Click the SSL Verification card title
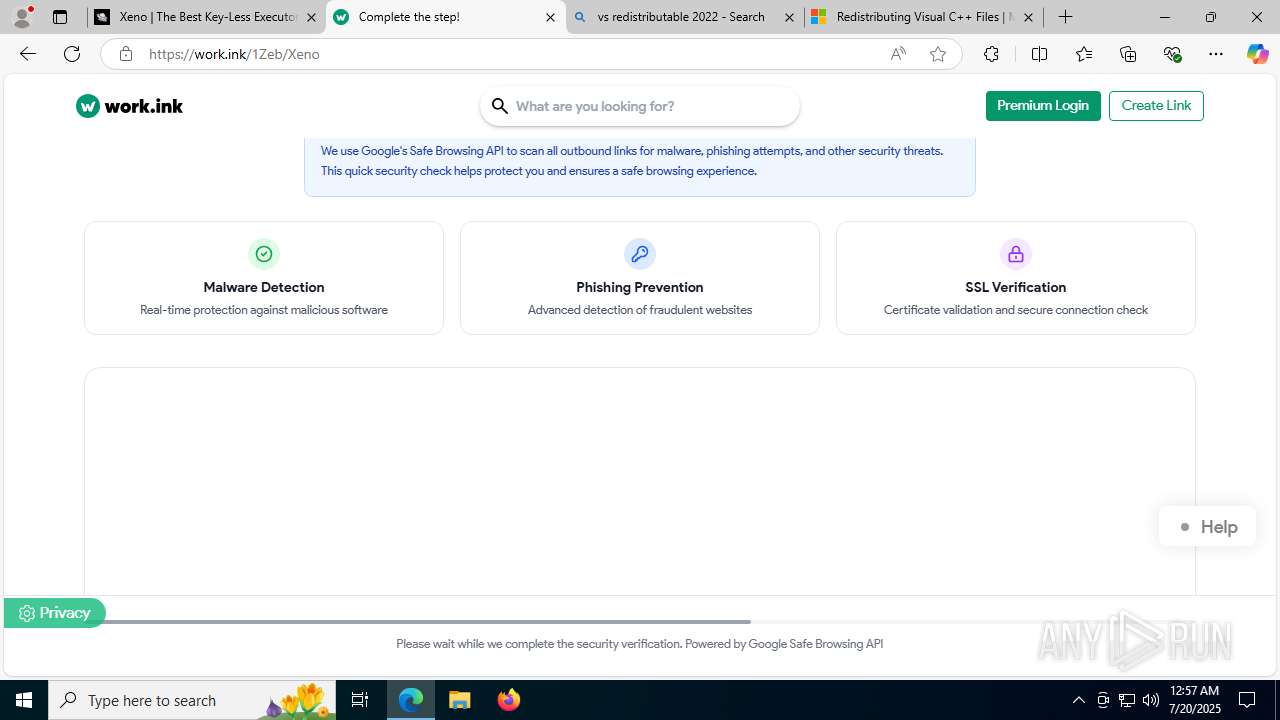Image resolution: width=1280 pixels, height=720 pixels. click(x=1016, y=287)
